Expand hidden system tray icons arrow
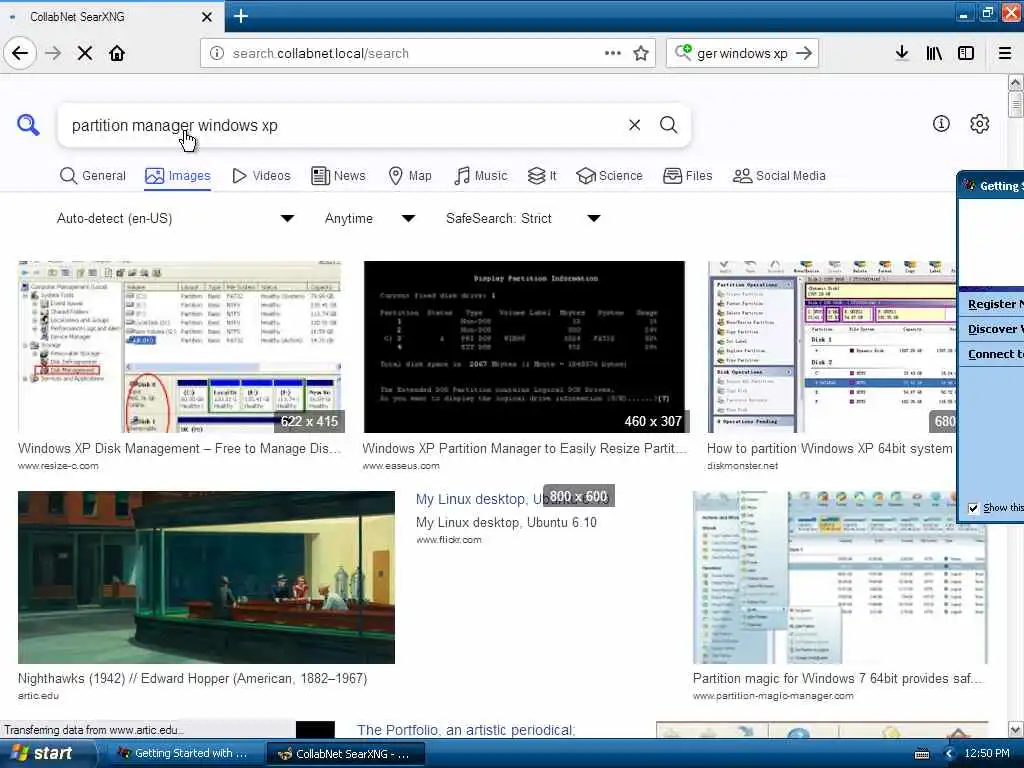 (950, 754)
